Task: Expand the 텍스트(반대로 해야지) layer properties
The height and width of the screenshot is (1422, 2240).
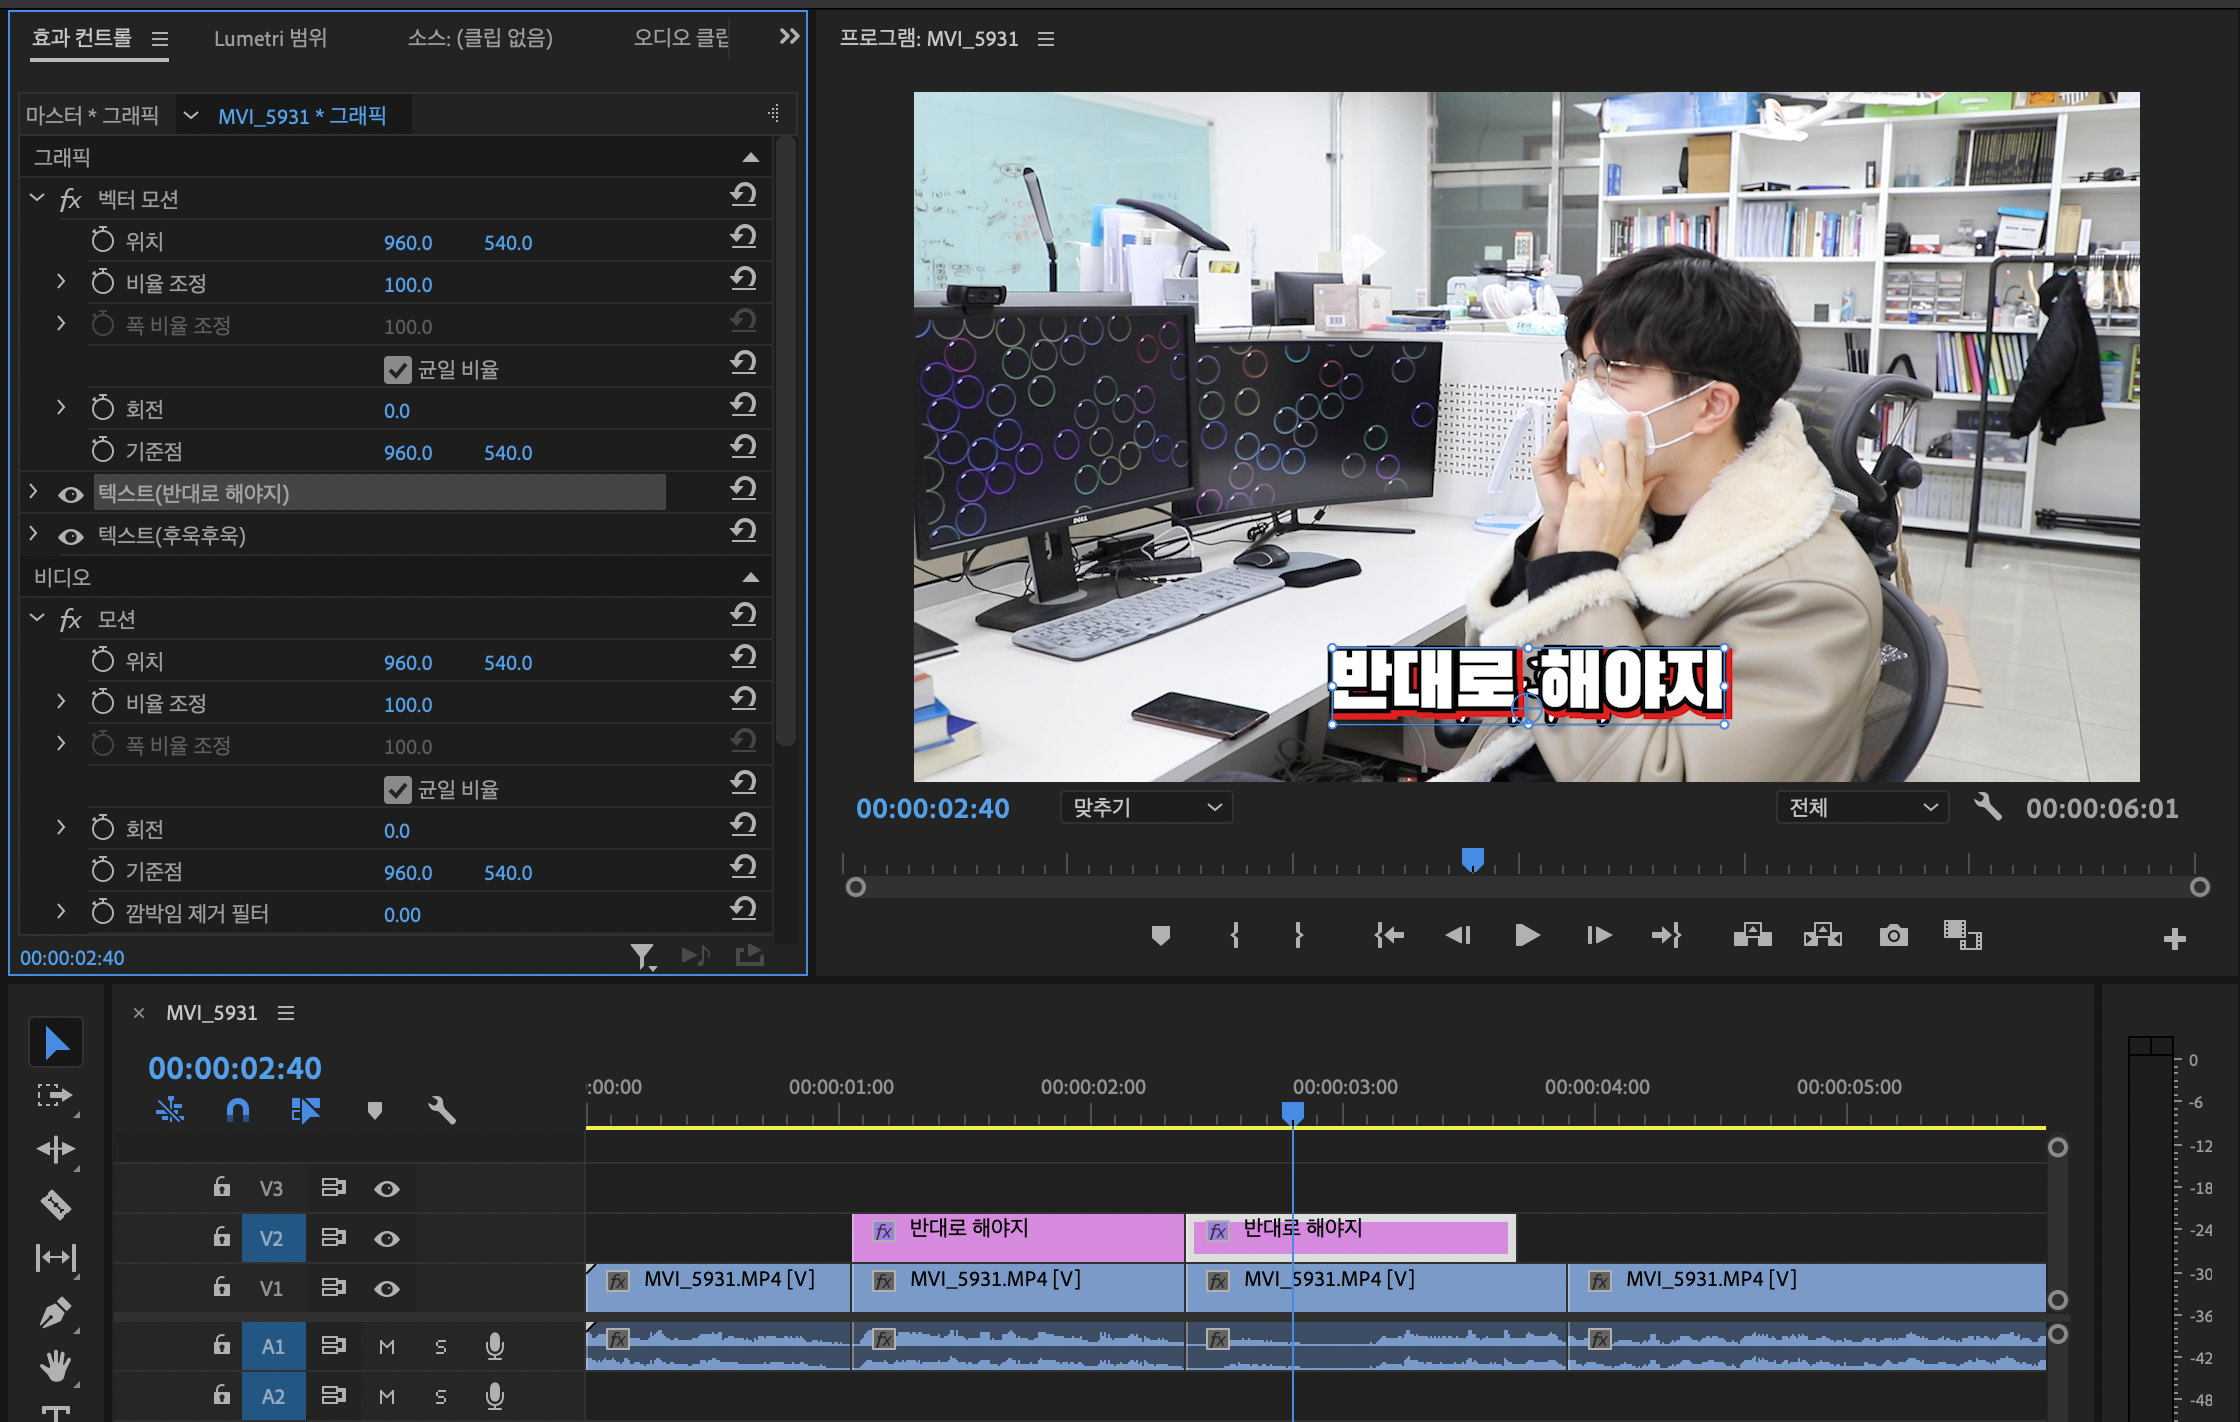Action: click(33, 492)
